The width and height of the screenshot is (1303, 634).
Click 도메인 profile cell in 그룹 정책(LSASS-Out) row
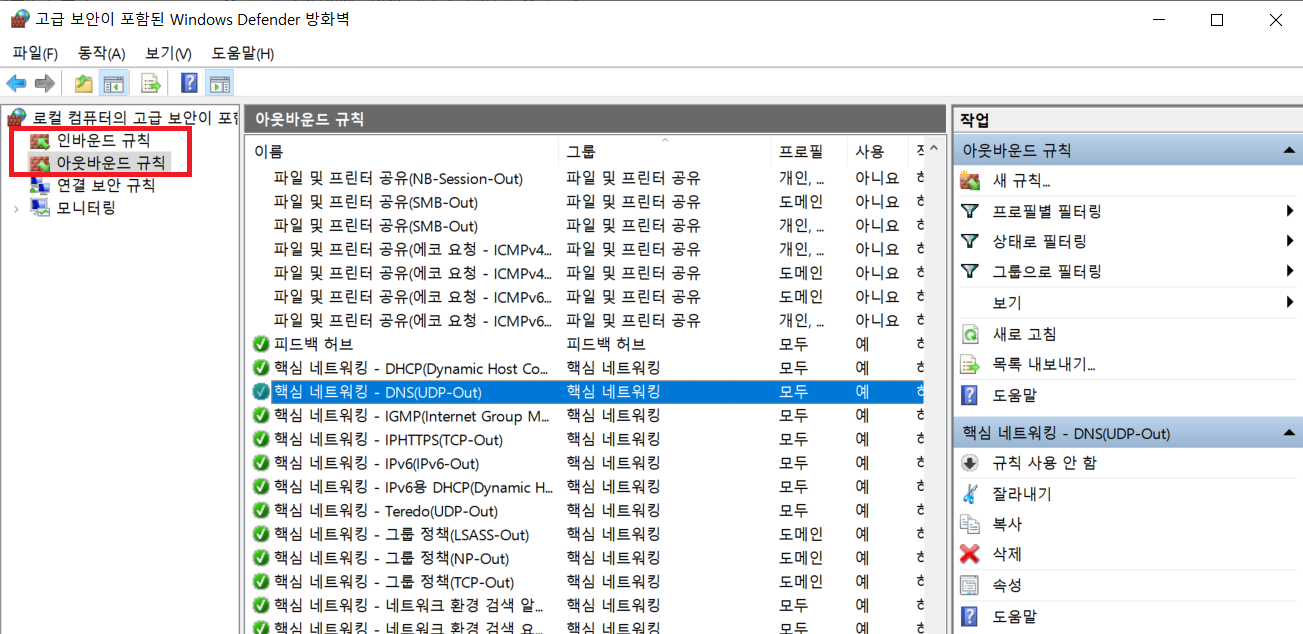801,535
